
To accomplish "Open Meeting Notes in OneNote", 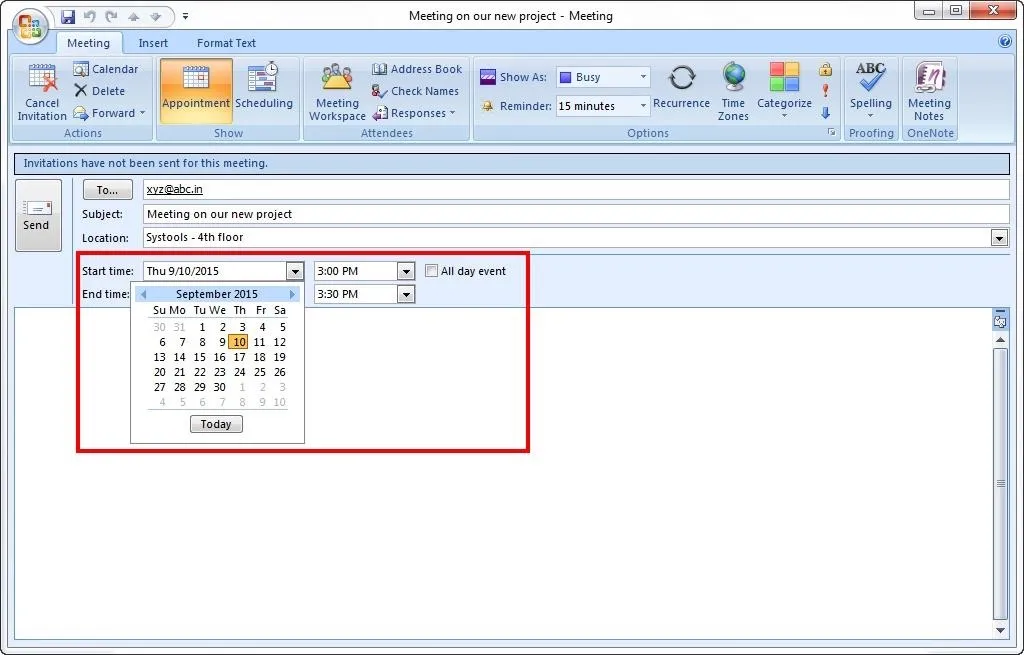I will (x=929, y=92).
